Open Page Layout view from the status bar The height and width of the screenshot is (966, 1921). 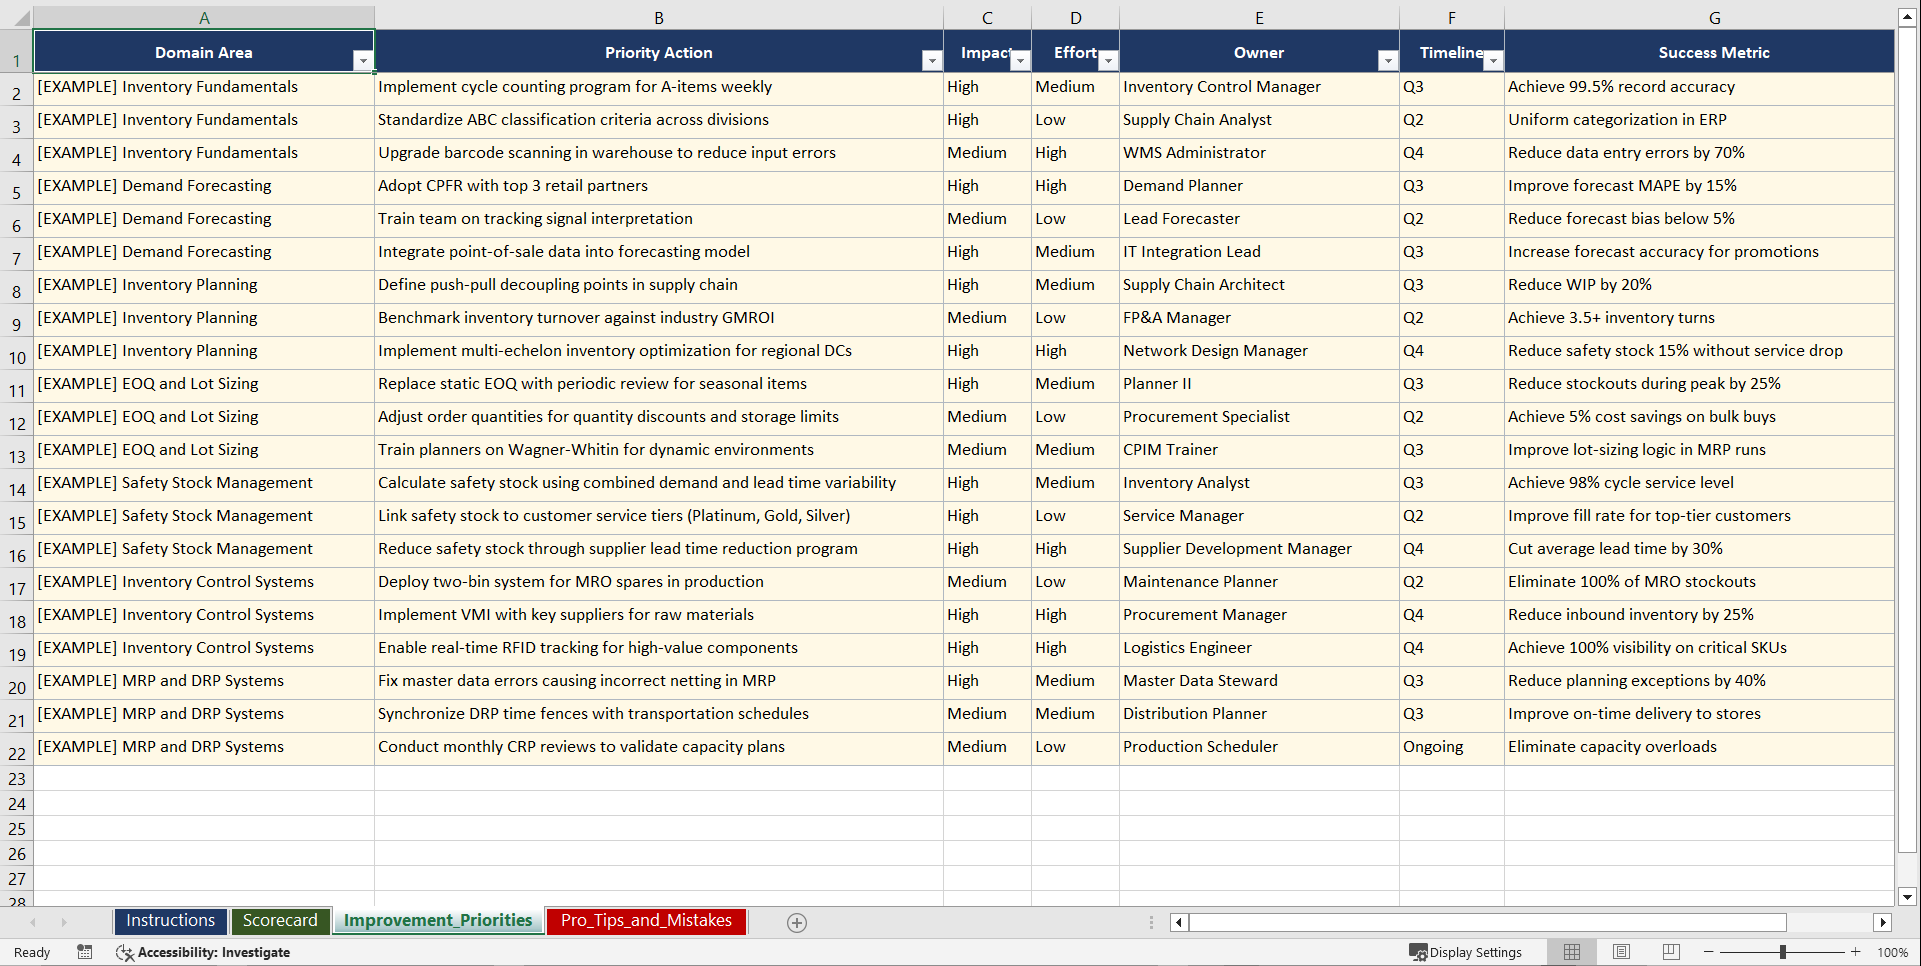point(1621,952)
